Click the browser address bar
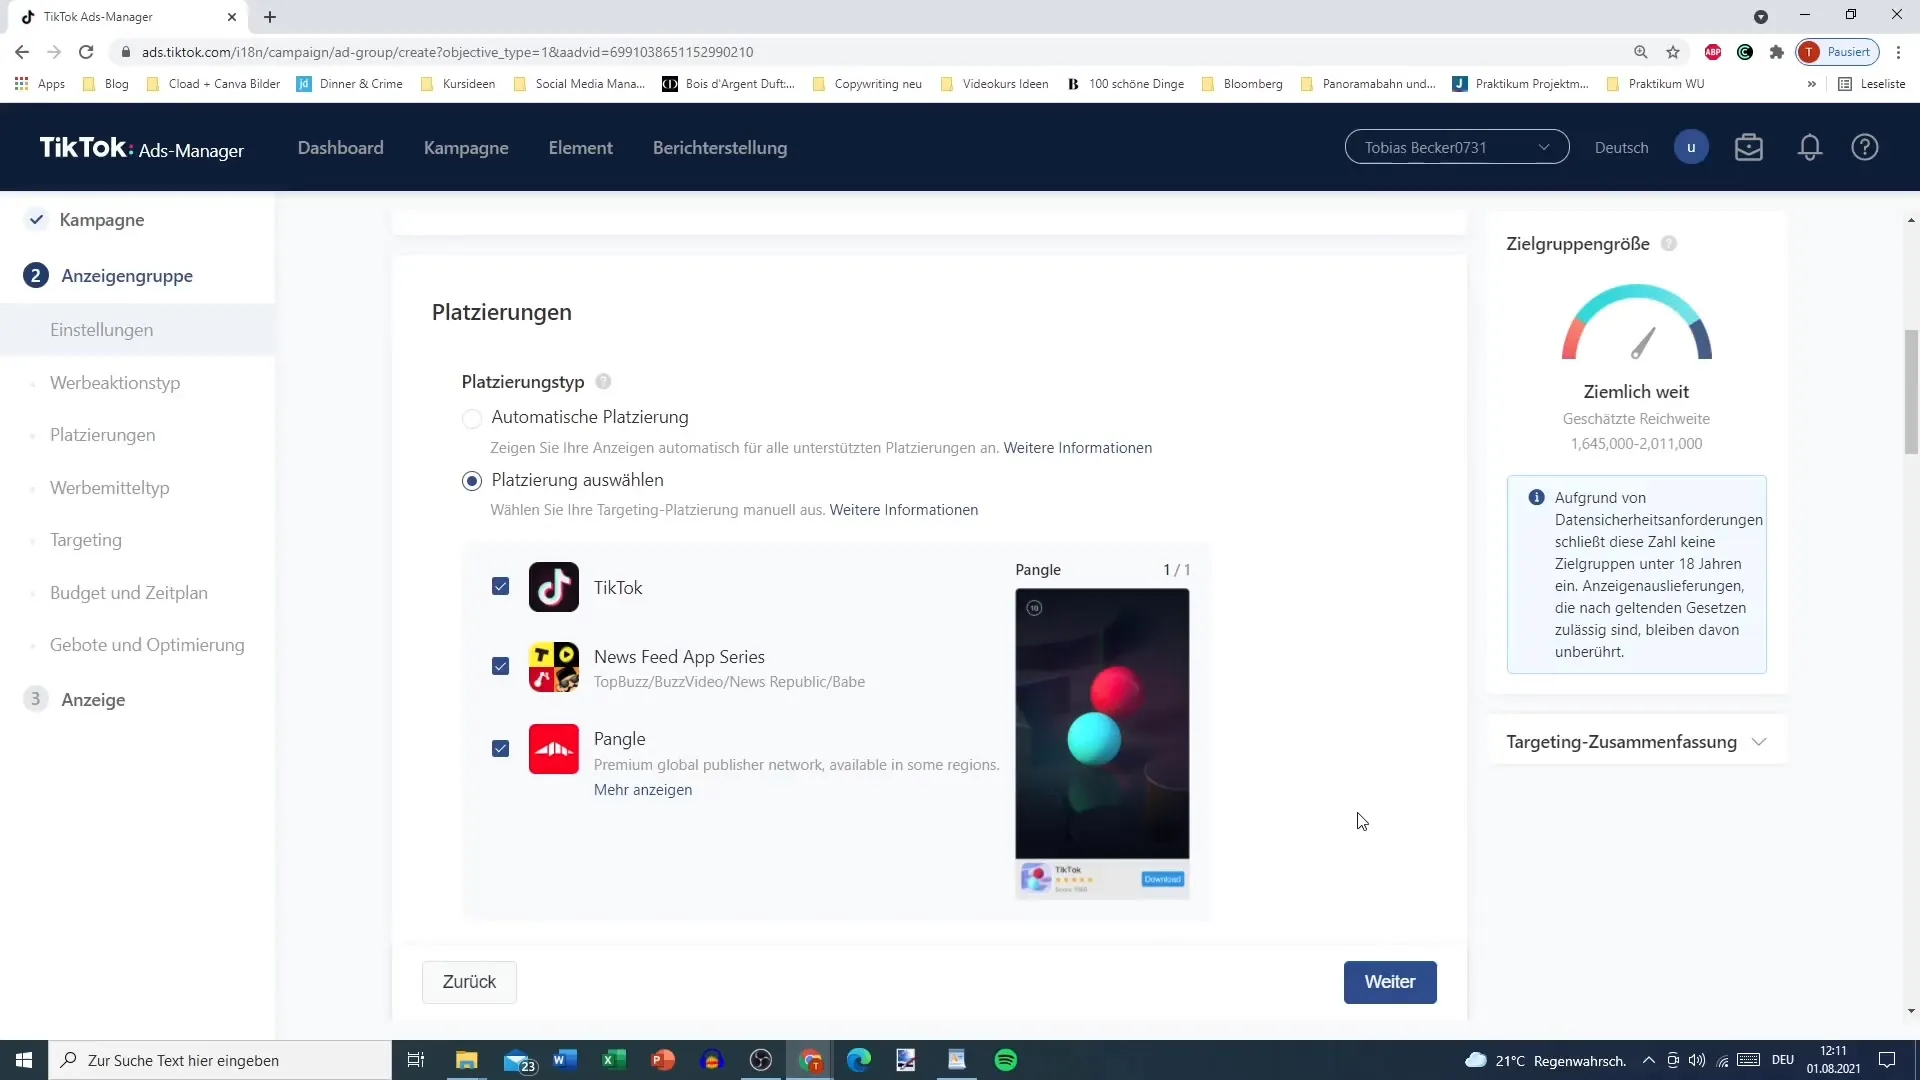Image resolution: width=1920 pixels, height=1080 pixels. (x=870, y=52)
